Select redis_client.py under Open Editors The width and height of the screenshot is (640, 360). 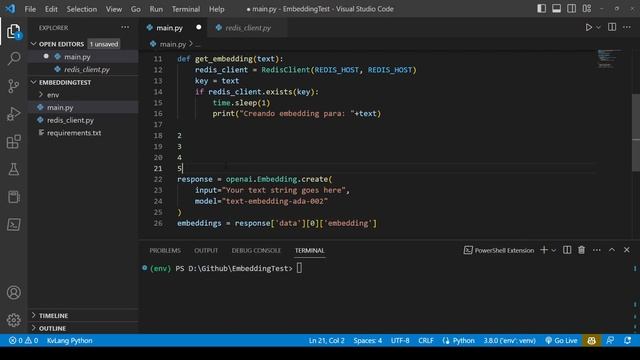click(x=87, y=69)
